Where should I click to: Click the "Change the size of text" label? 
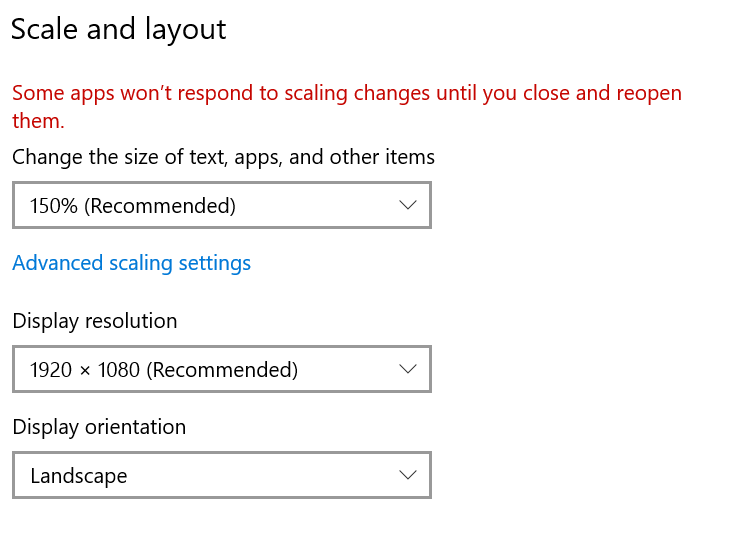[223, 157]
